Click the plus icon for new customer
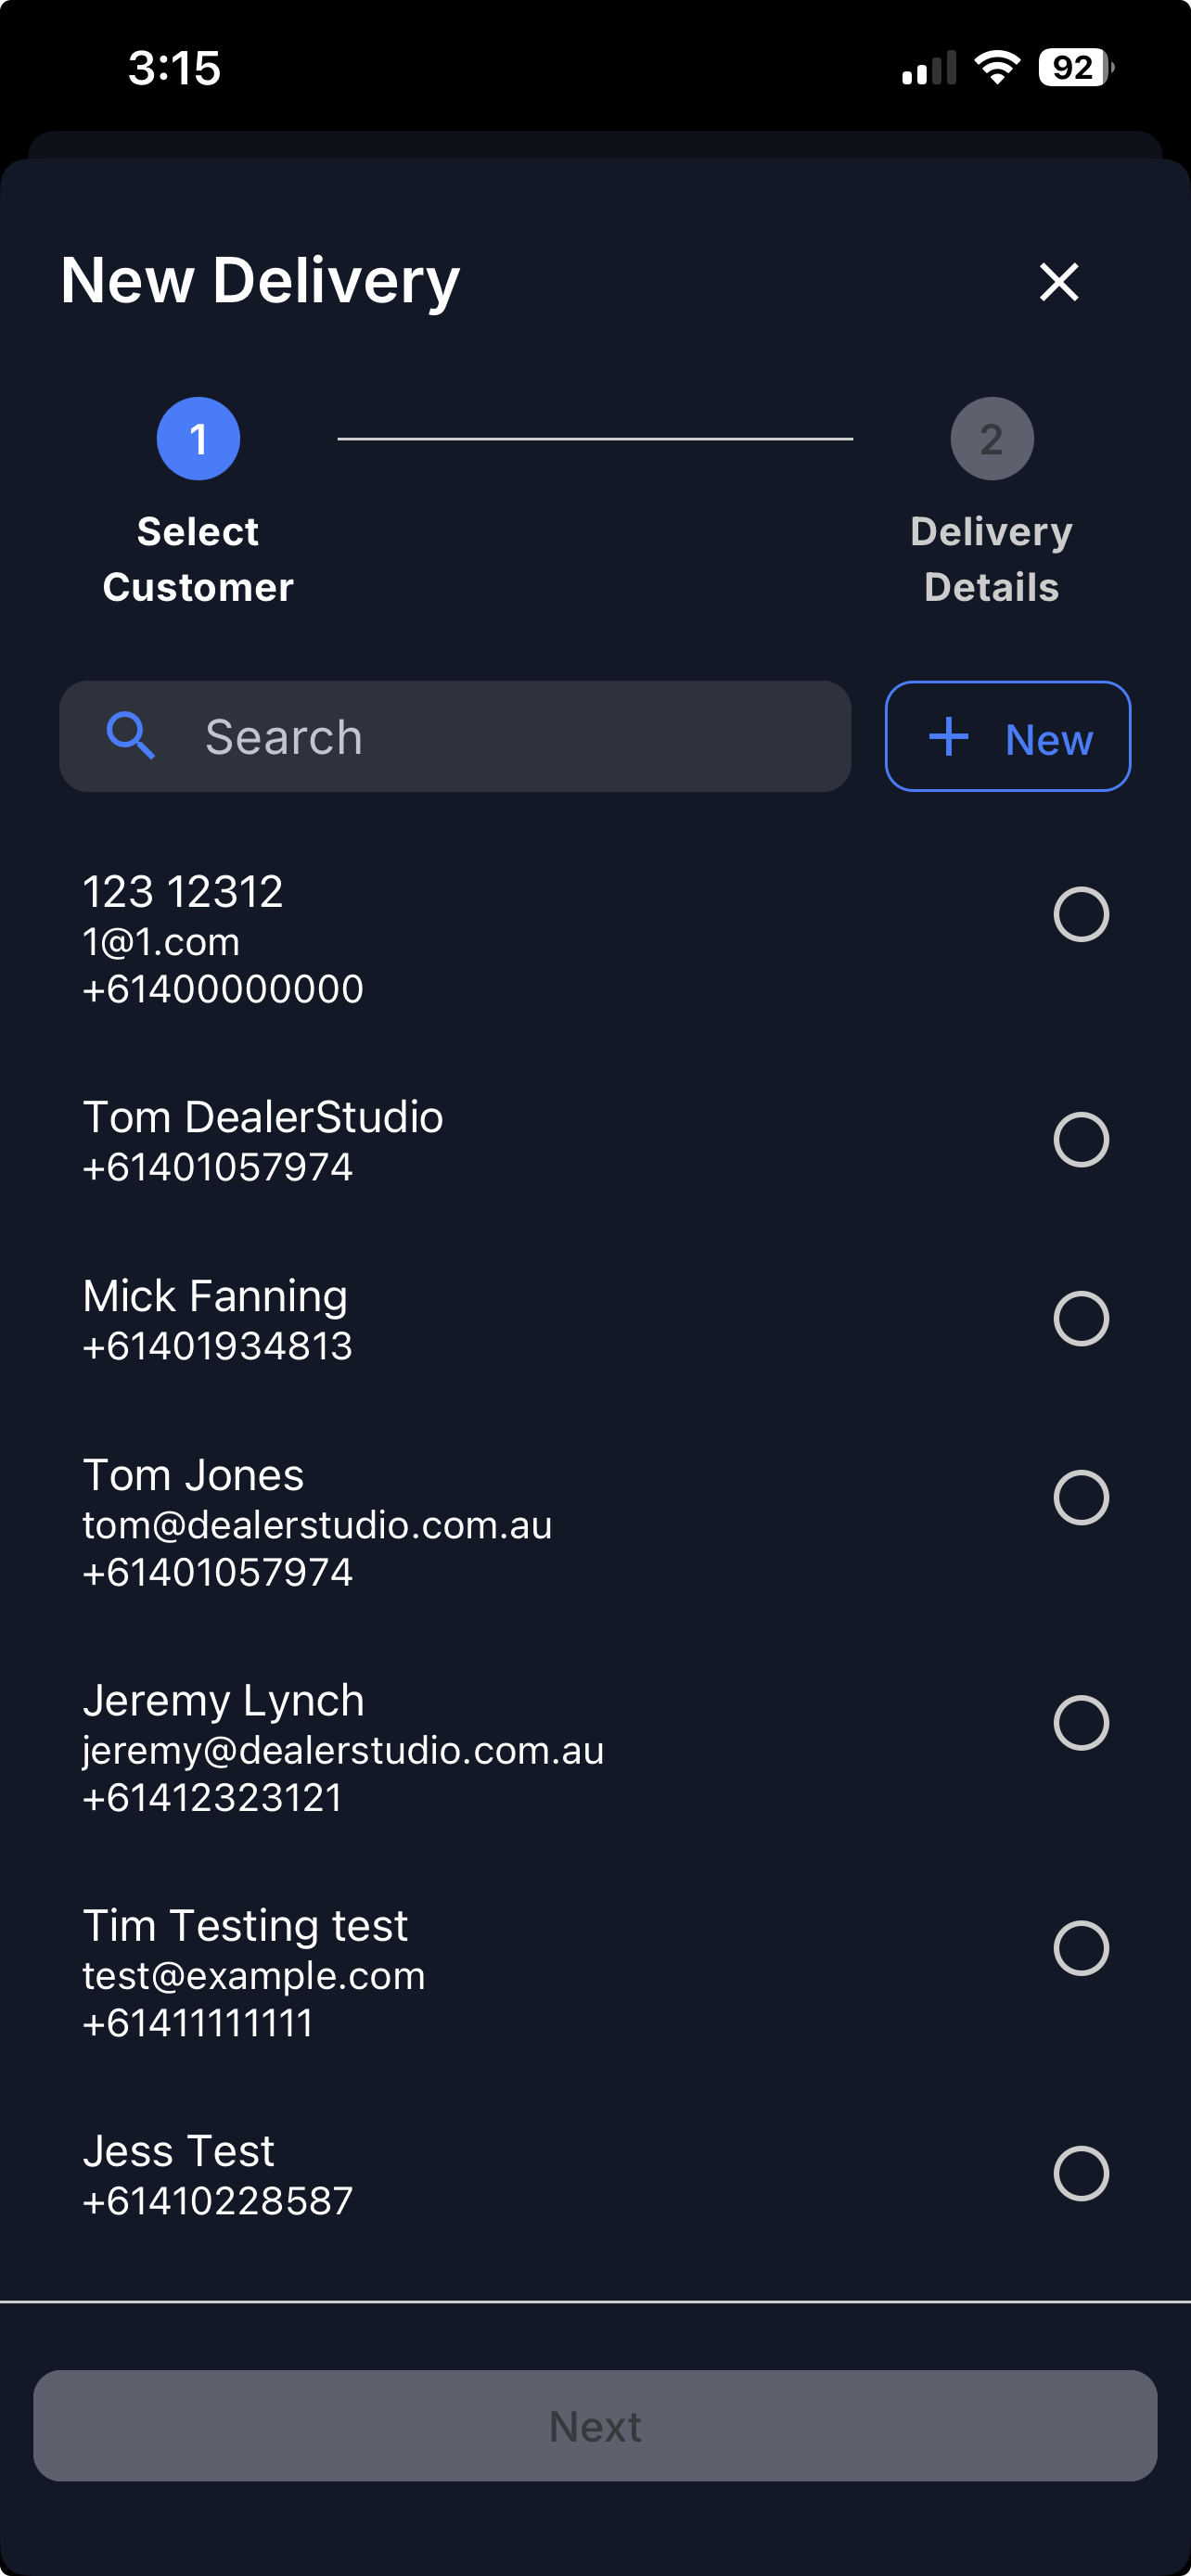Viewport: 1191px width, 2576px height. tap(948, 737)
